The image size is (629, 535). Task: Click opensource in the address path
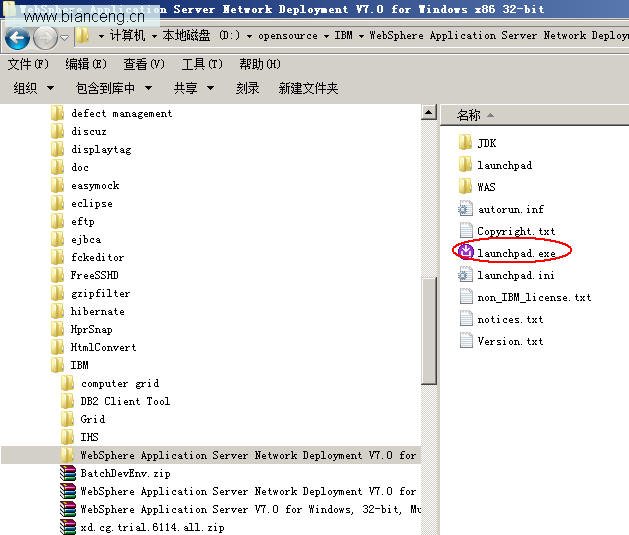pos(288,36)
